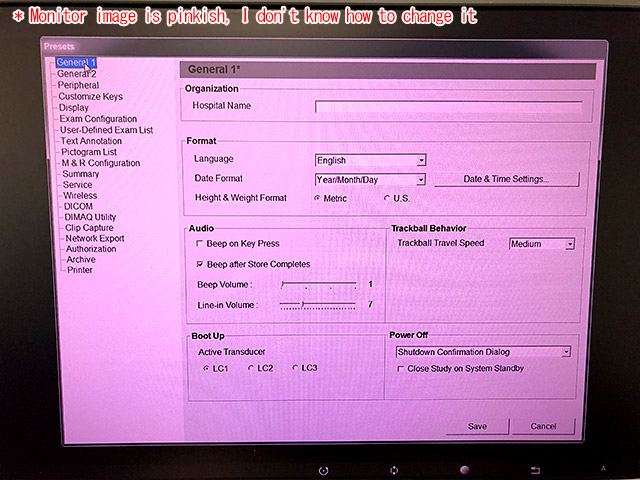Select Metric height and weight format
640x480 pixels.
click(331, 198)
